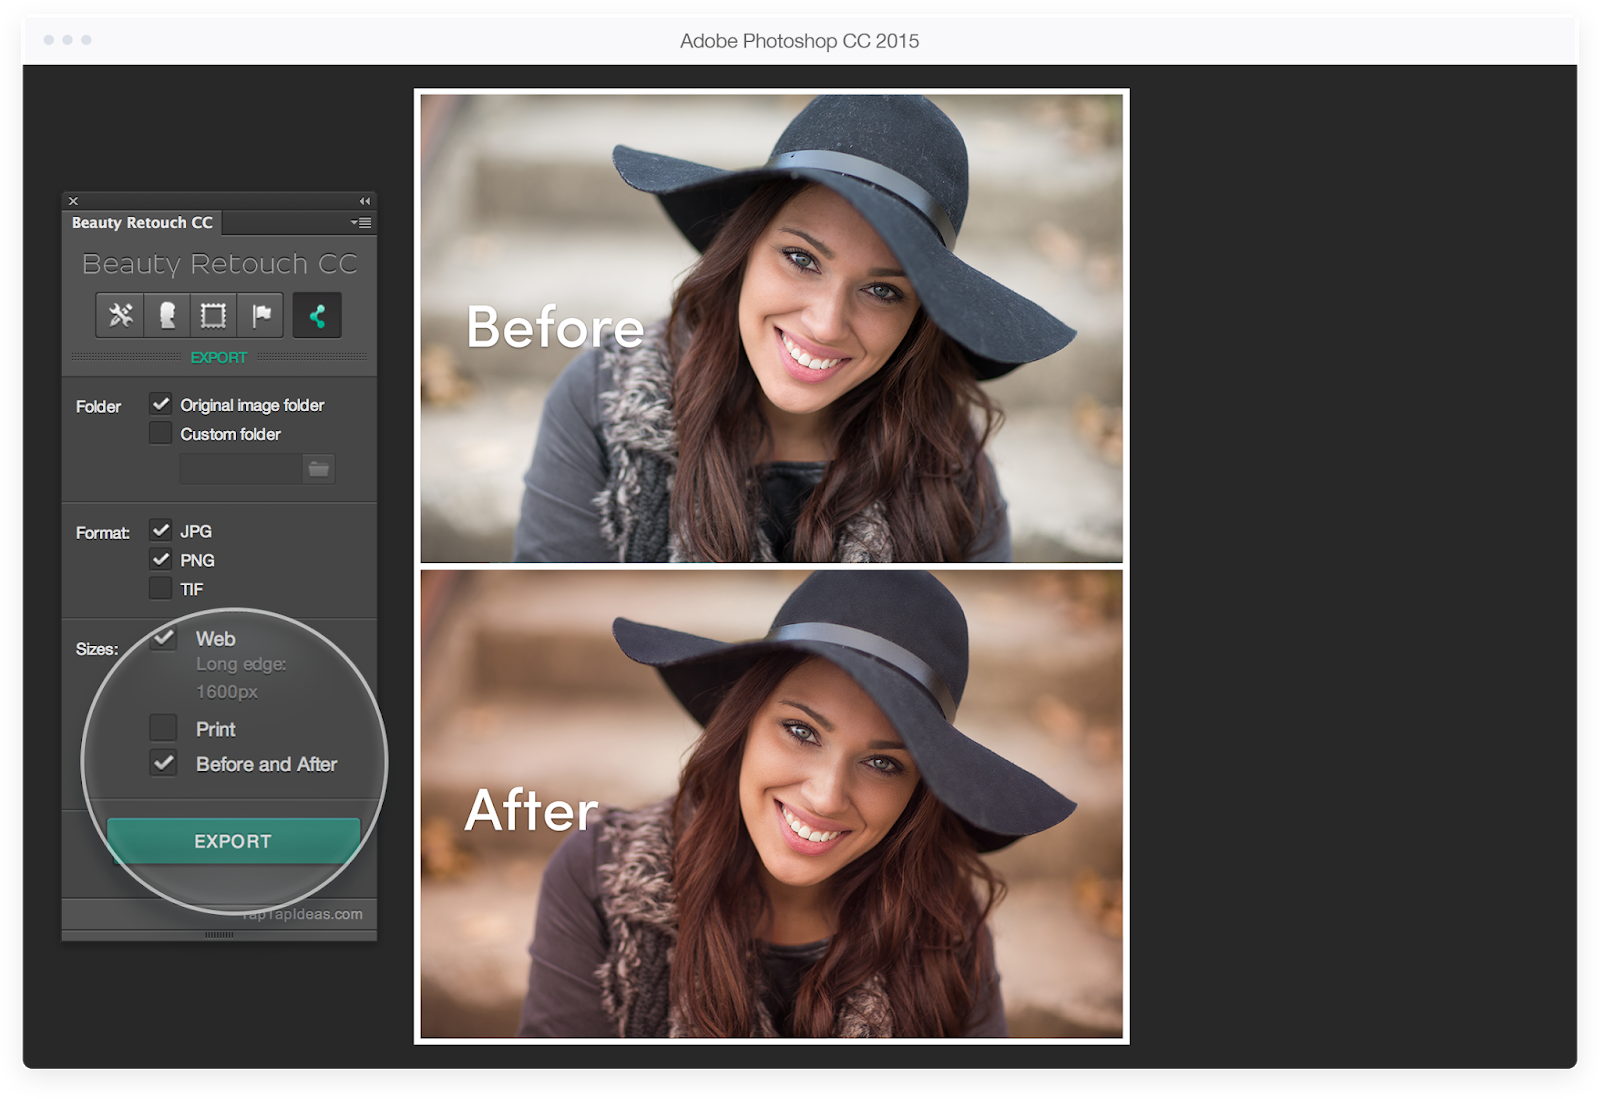Uncheck the PNG format option
Viewport: 1600px width, 1099px height.
point(162,559)
